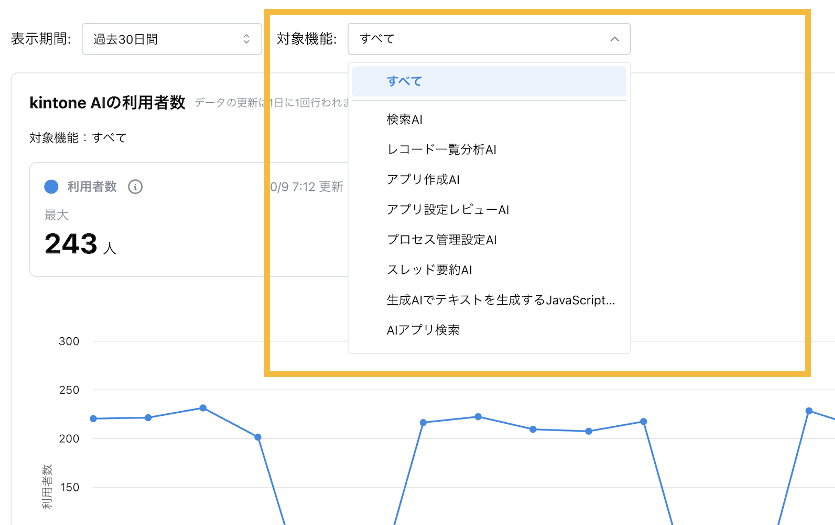
Task: Choose アプリ作成AI option
Action: 489,179
